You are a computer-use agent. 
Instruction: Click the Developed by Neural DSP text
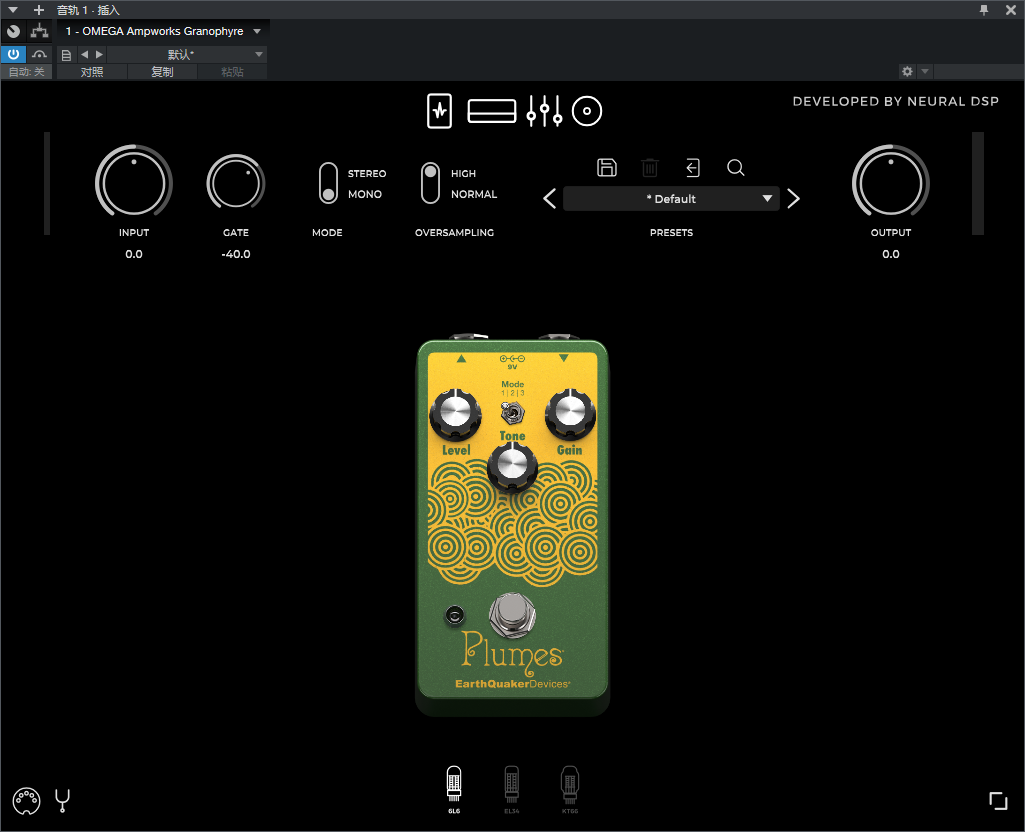pos(896,101)
